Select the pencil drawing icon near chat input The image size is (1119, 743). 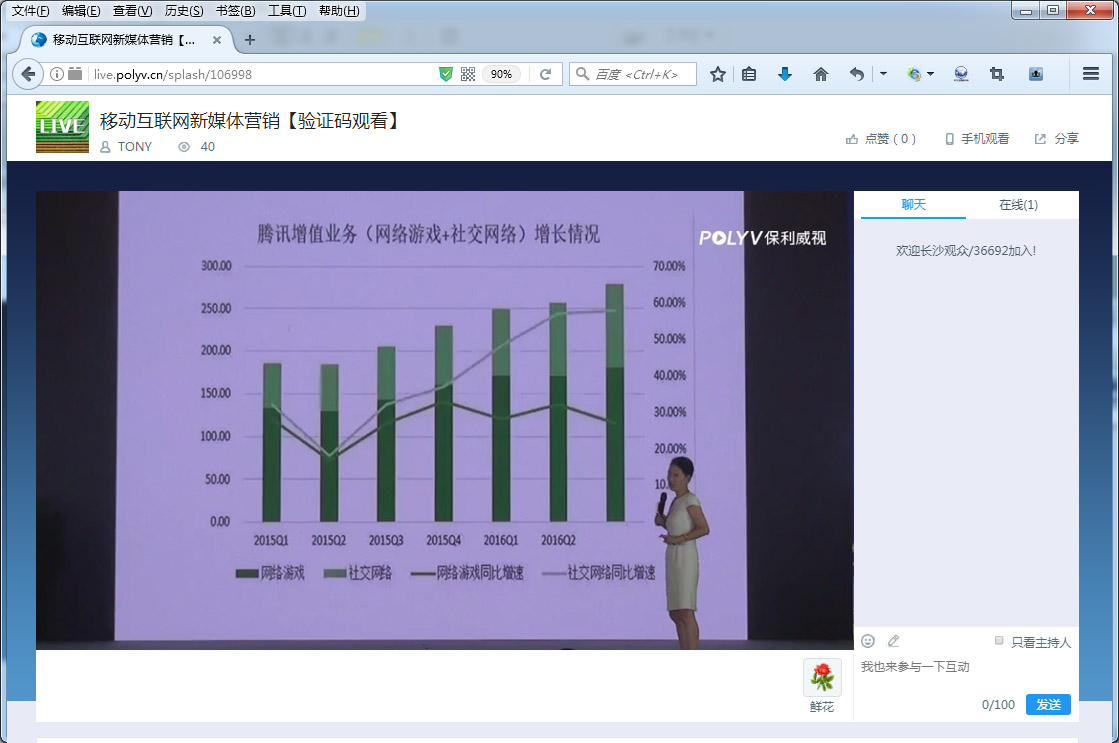894,641
